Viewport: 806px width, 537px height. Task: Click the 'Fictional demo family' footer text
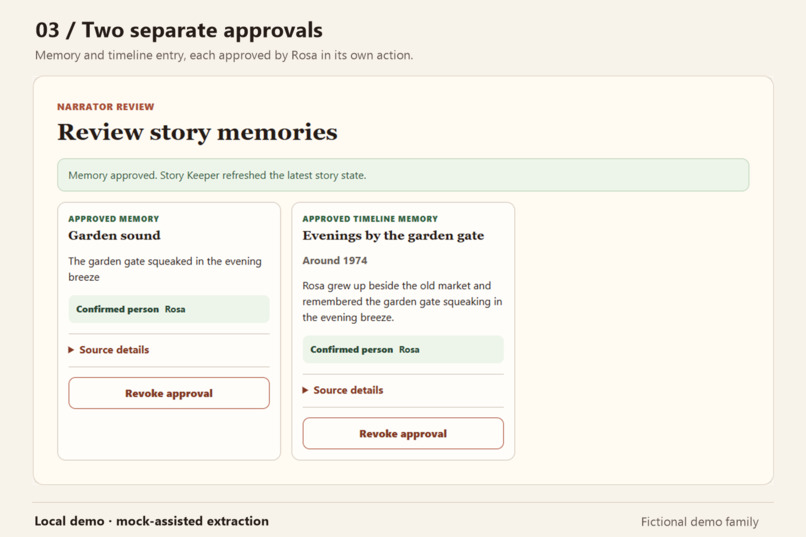coord(700,522)
